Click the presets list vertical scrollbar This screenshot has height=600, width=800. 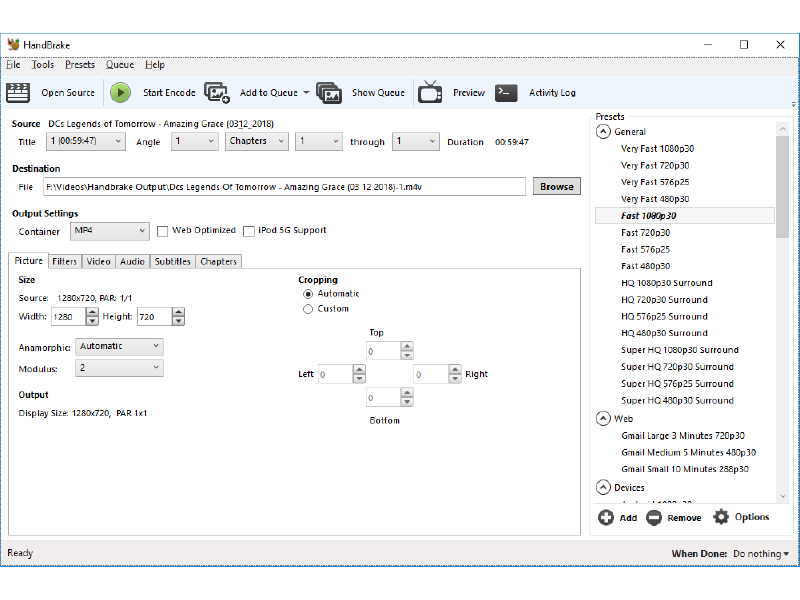pos(782,300)
